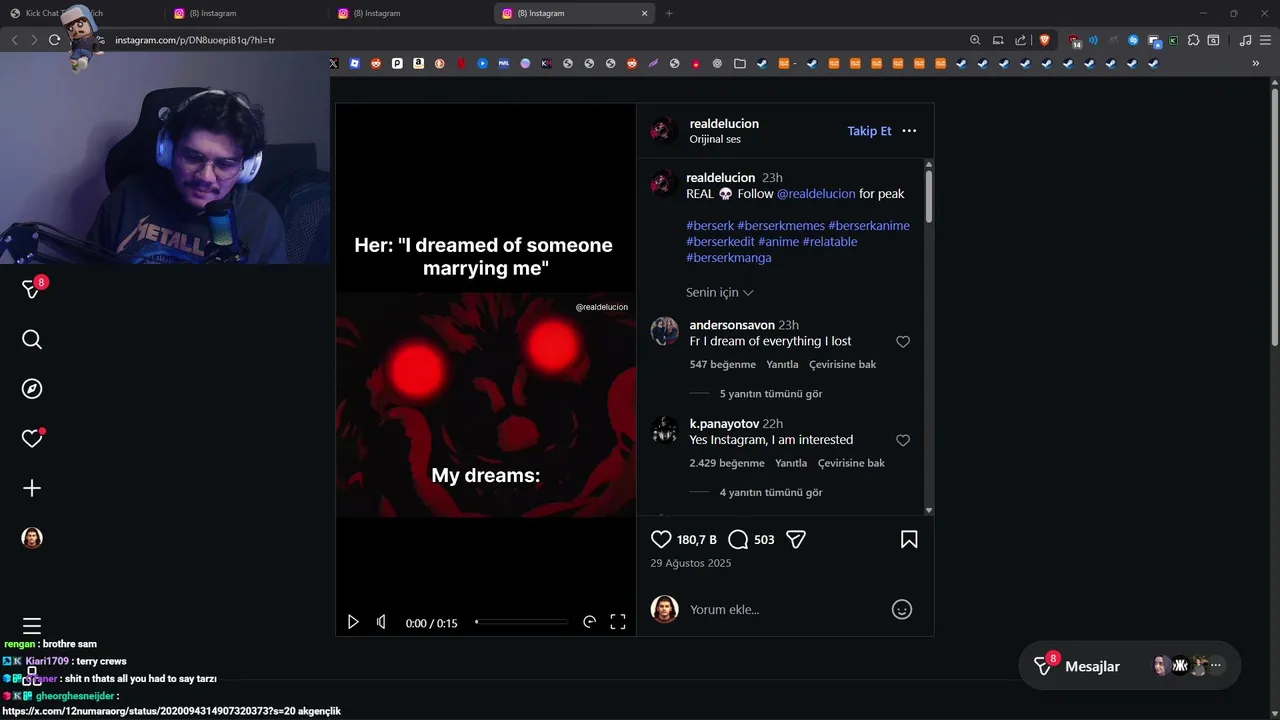
Task: Reload the page with the refresh button
Action: pos(54,40)
